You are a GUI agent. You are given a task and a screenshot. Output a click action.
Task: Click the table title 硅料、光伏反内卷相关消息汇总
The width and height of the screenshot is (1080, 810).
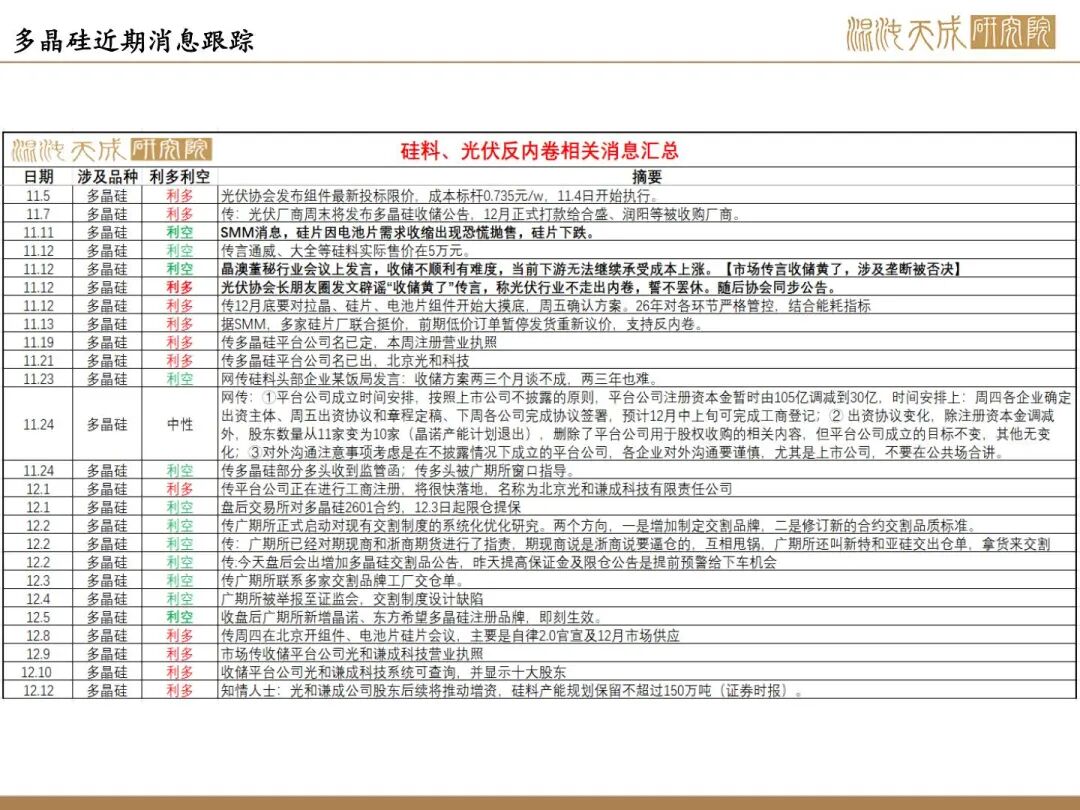(540, 150)
